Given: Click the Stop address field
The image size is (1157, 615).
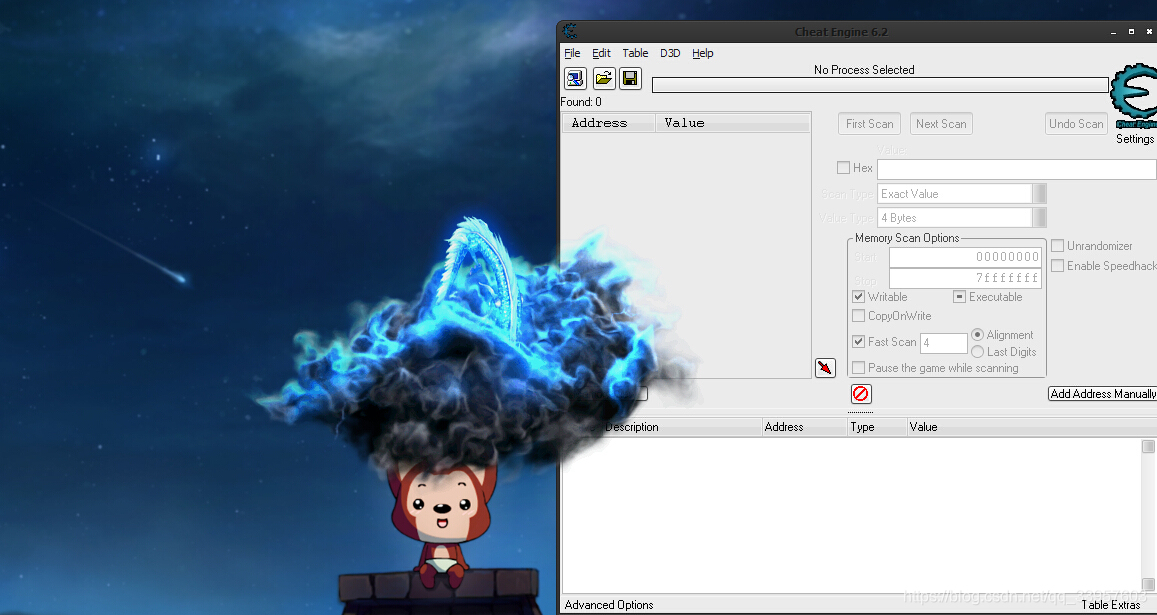Looking at the screenshot, I should (x=965, y=278).
